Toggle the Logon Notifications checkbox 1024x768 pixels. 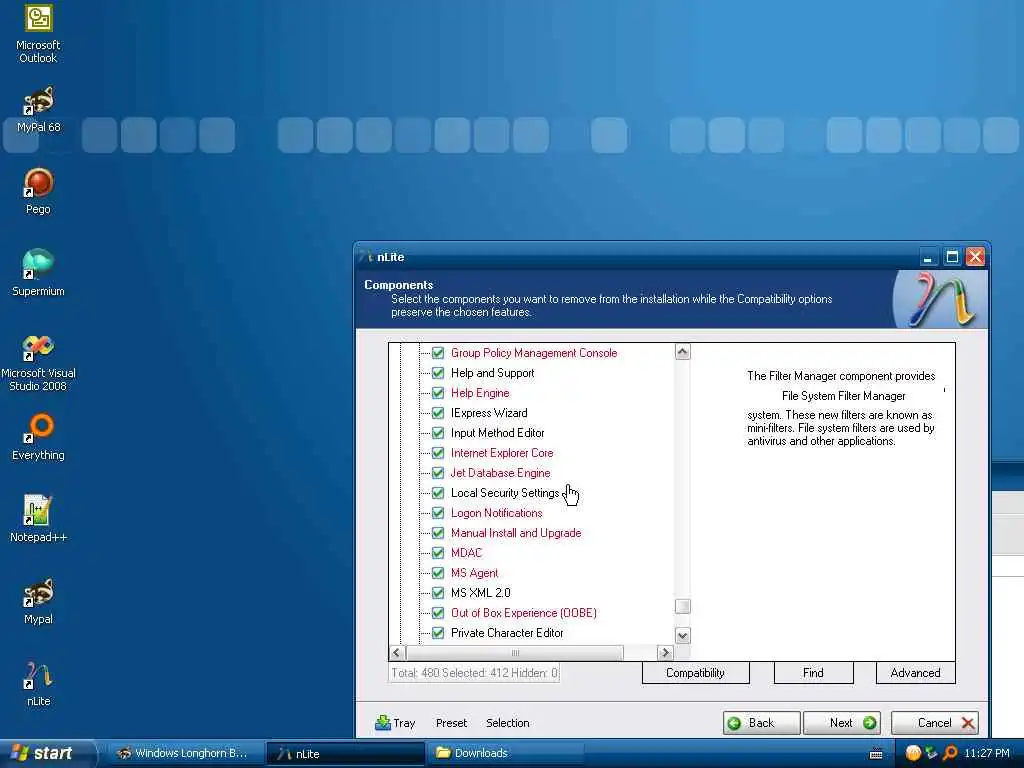[438, 513]
